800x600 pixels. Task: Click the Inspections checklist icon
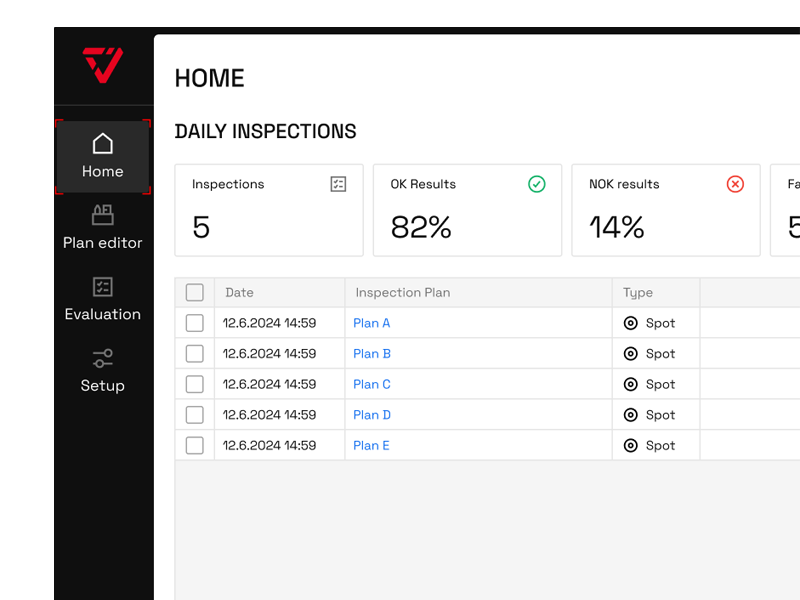(338, 184)
